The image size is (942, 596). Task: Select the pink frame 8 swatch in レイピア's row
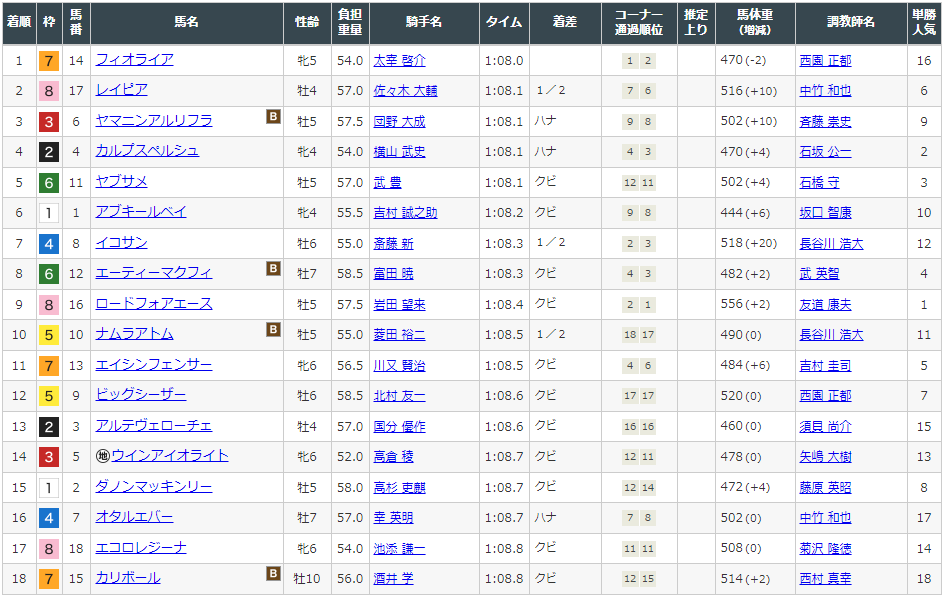48,91
